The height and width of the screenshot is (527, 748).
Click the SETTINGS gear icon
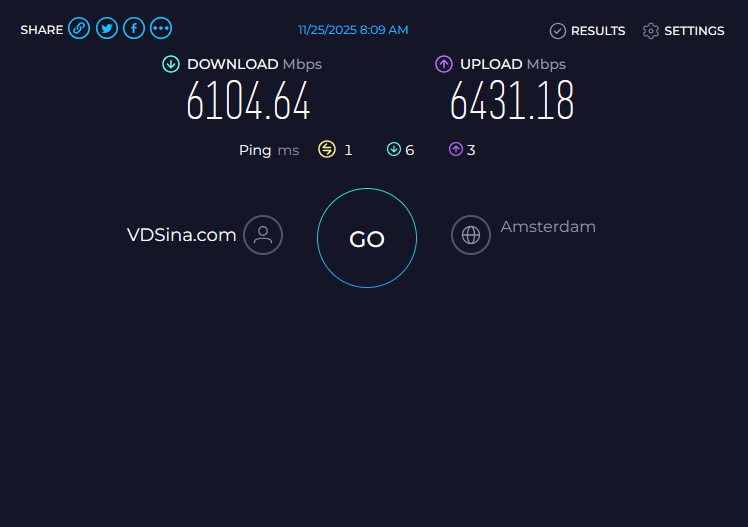pos(651,31)
